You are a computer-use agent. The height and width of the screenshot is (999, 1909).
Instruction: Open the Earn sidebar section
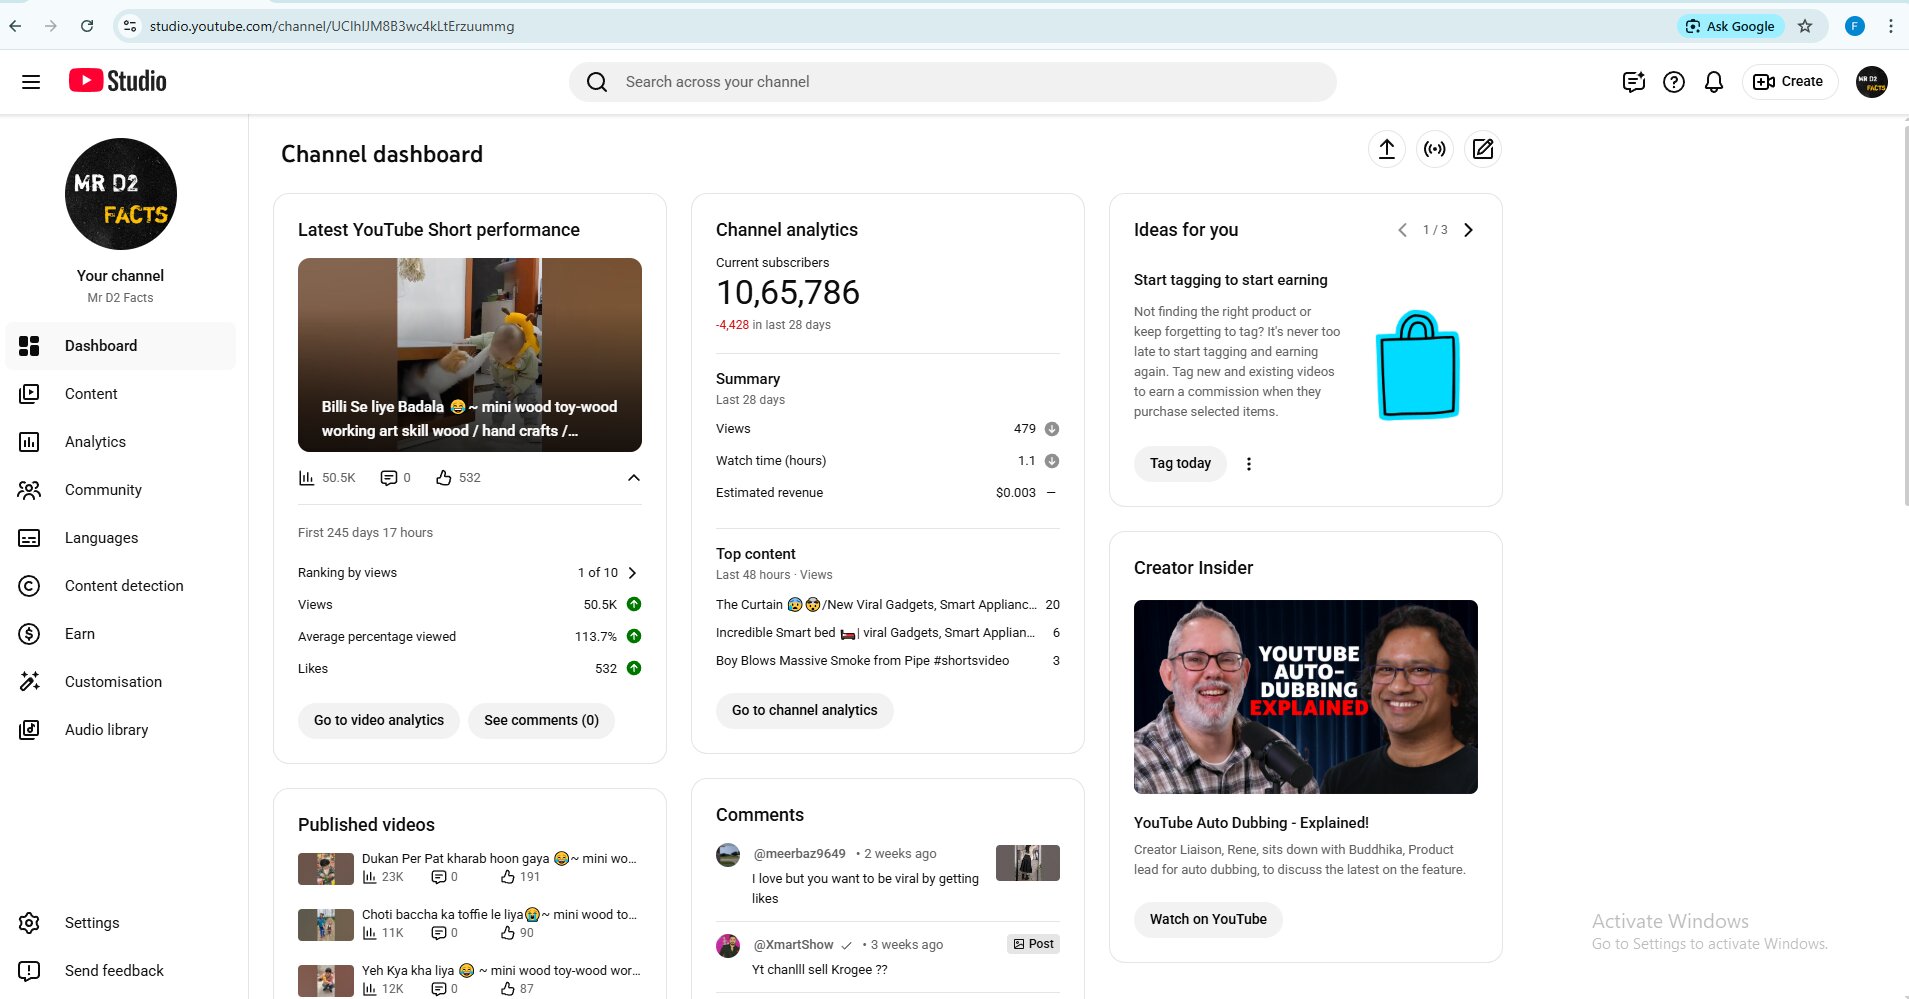[80, 634]
